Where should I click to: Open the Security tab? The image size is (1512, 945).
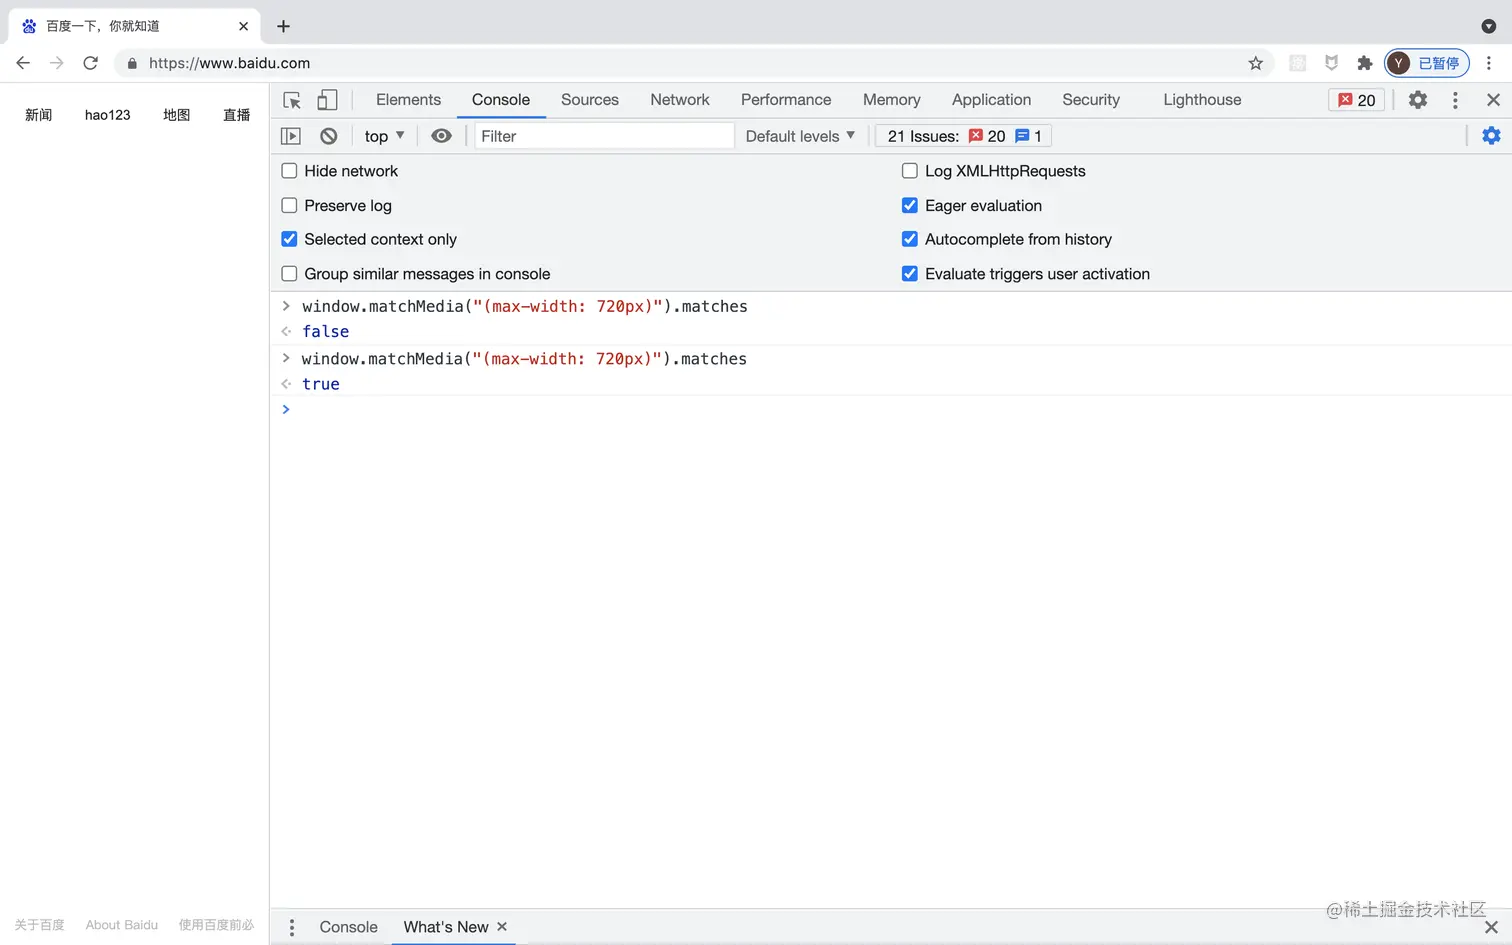point(1091,100)
